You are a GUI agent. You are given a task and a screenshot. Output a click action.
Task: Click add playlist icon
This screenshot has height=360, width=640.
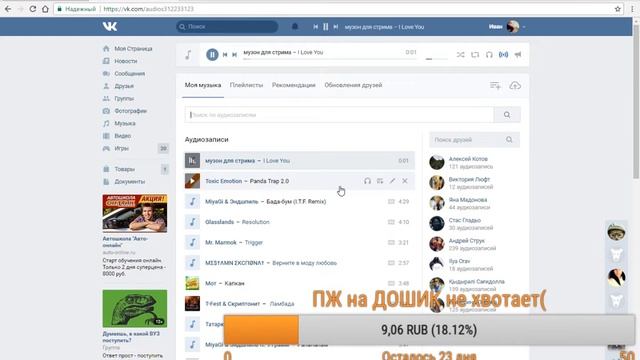pos(495,85)
